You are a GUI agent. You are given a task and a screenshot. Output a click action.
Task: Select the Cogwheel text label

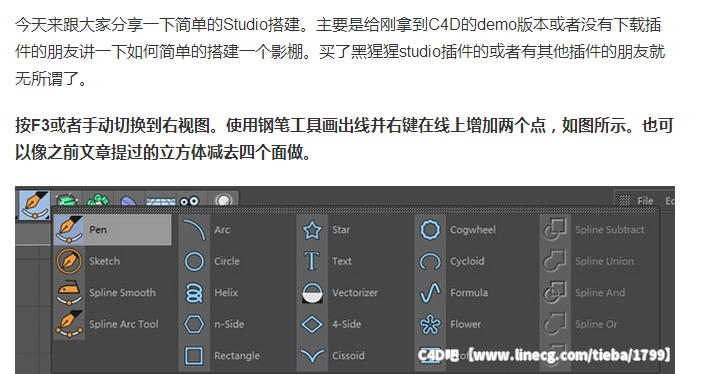(x=473, y=229)
